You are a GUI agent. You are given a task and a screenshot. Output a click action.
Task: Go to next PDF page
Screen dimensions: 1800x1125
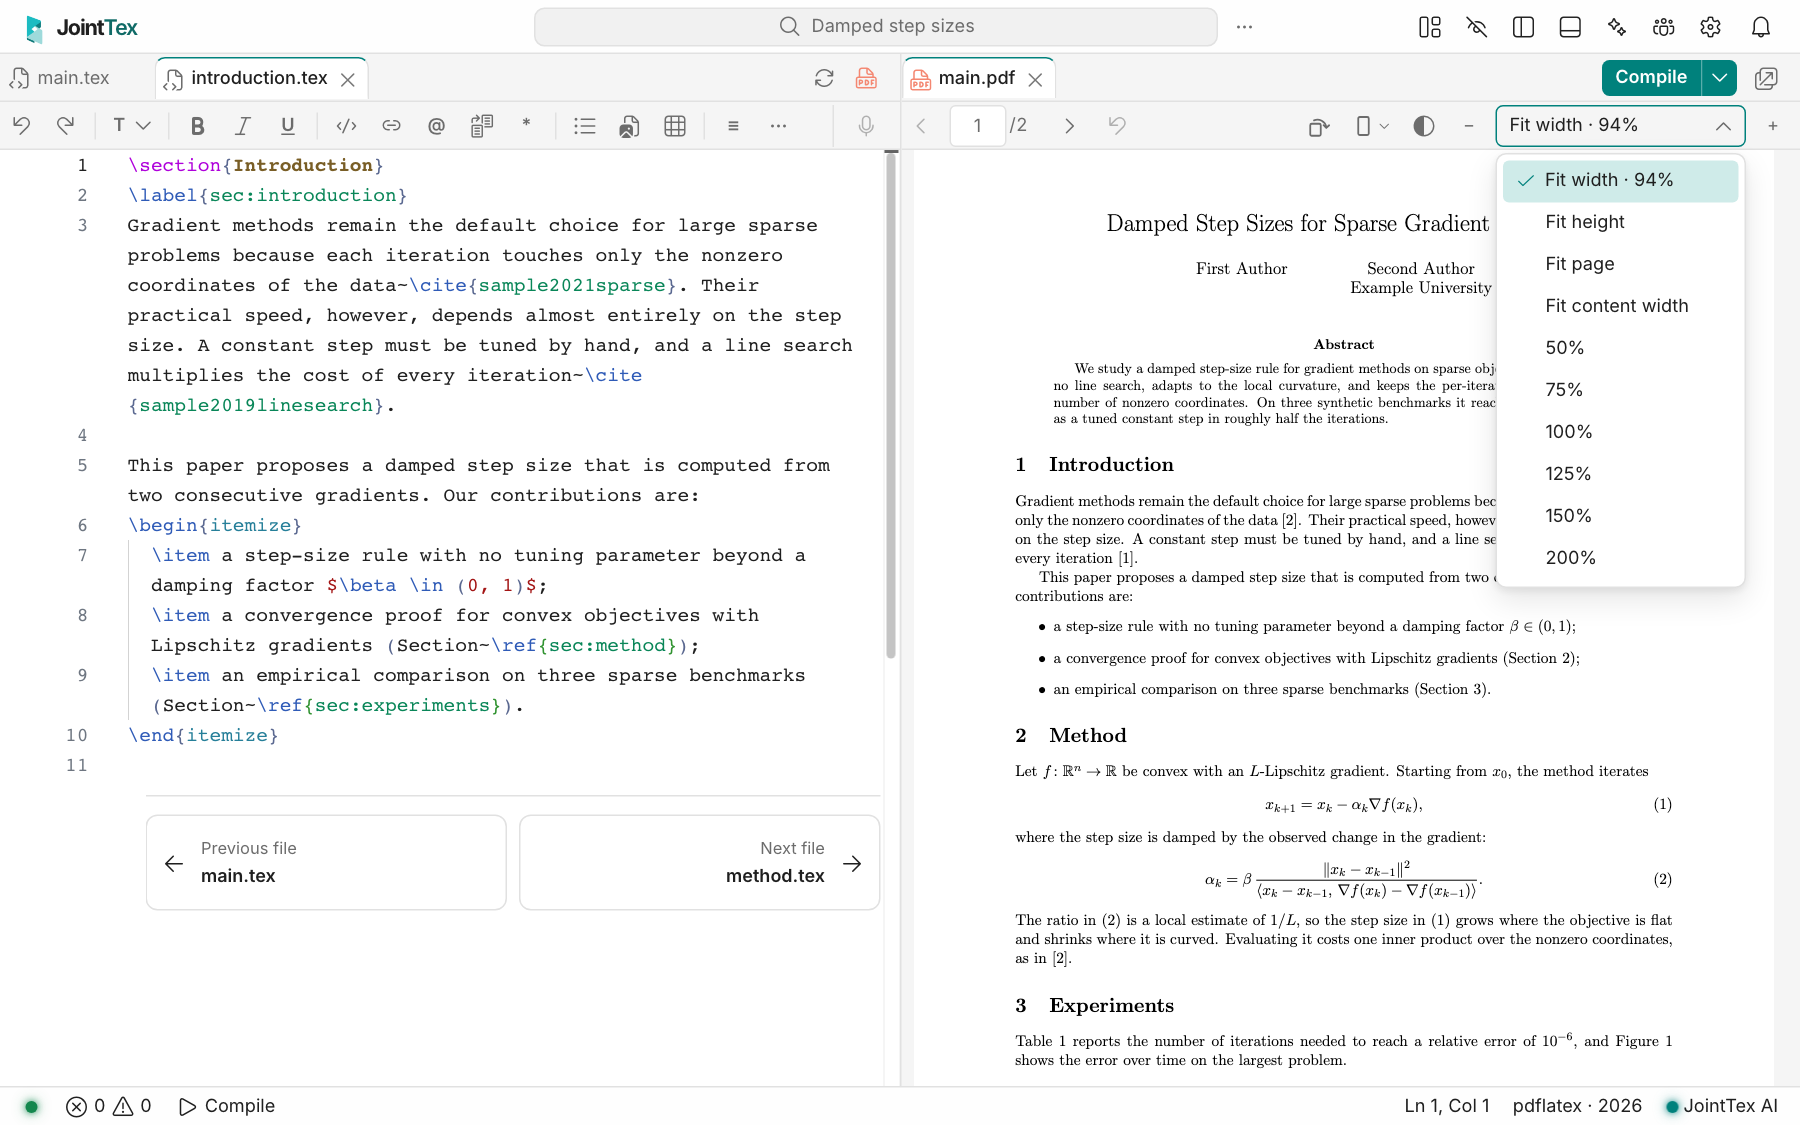pyautogui.click(x=1069, y=125)
